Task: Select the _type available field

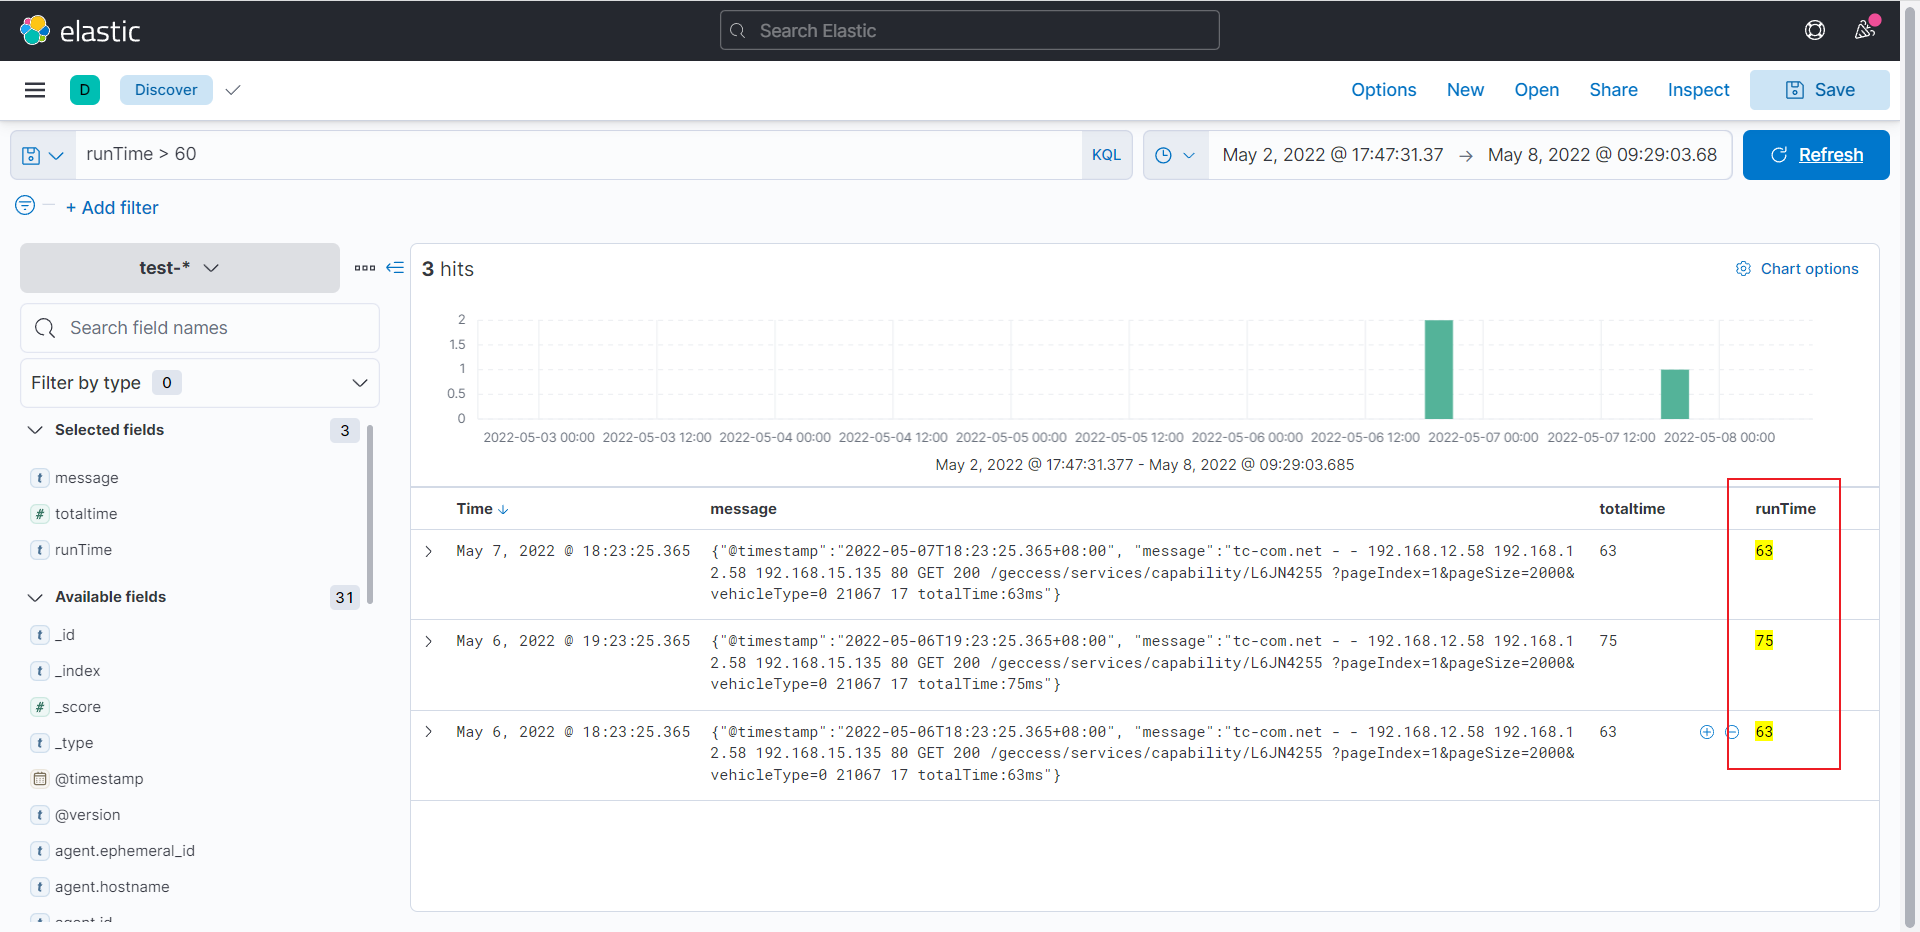Action: pyautogui.click(x=74, y=743)
